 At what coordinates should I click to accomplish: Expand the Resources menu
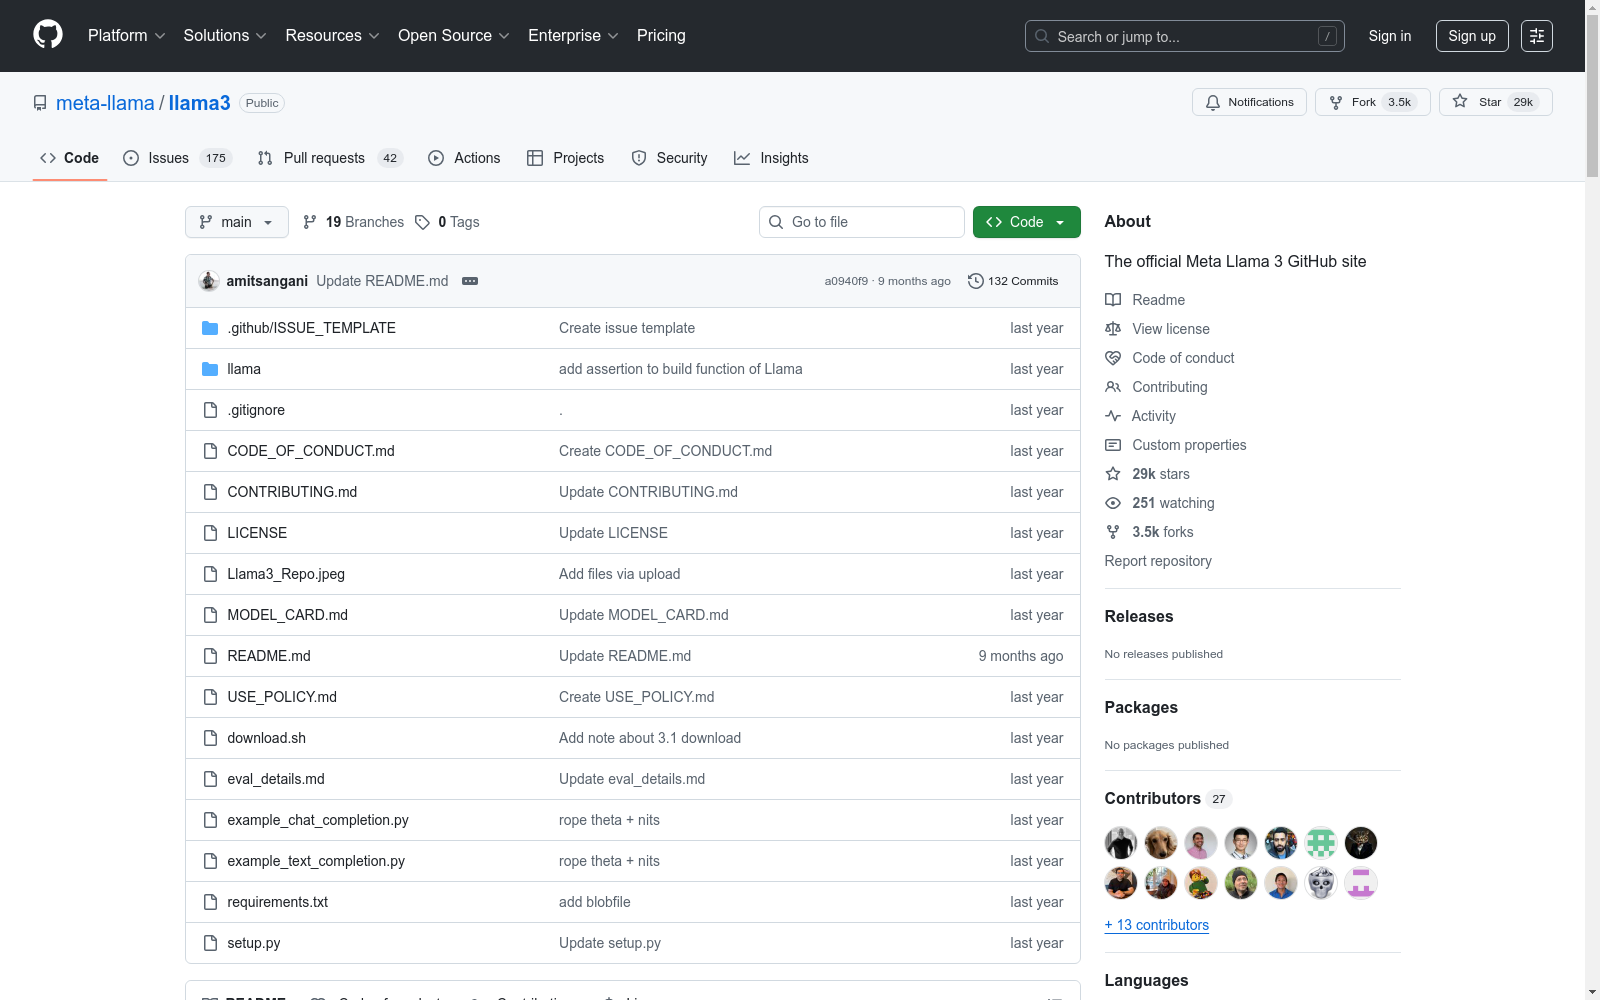point(333,36)
